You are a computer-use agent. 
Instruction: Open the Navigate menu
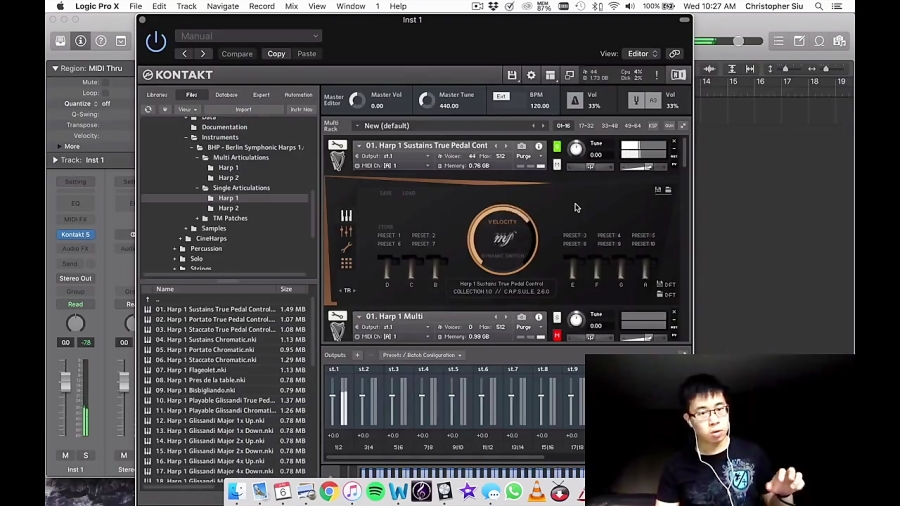[x=223, y=6]
